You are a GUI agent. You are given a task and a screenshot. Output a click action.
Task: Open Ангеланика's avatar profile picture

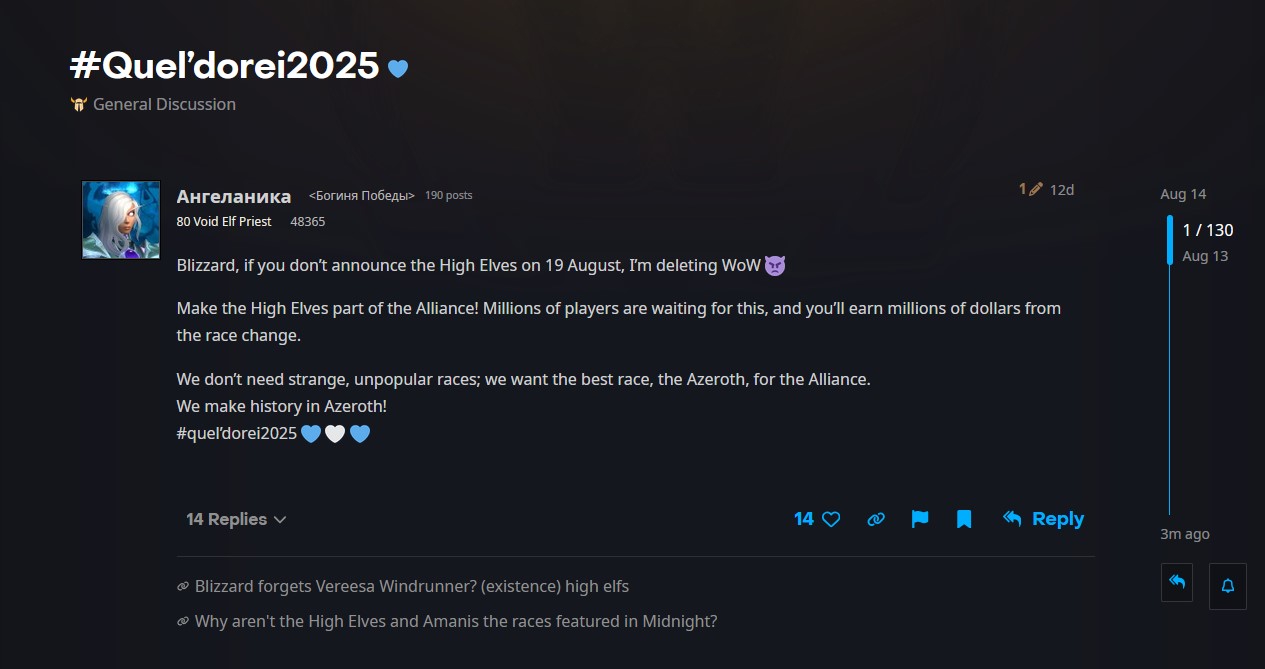[x=121, y=220]
